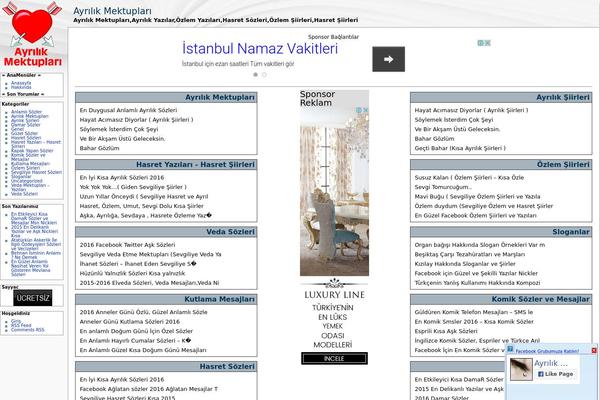Open the Comments RSS link
This screenshot has width=600, height=400.
coord(28,330)
